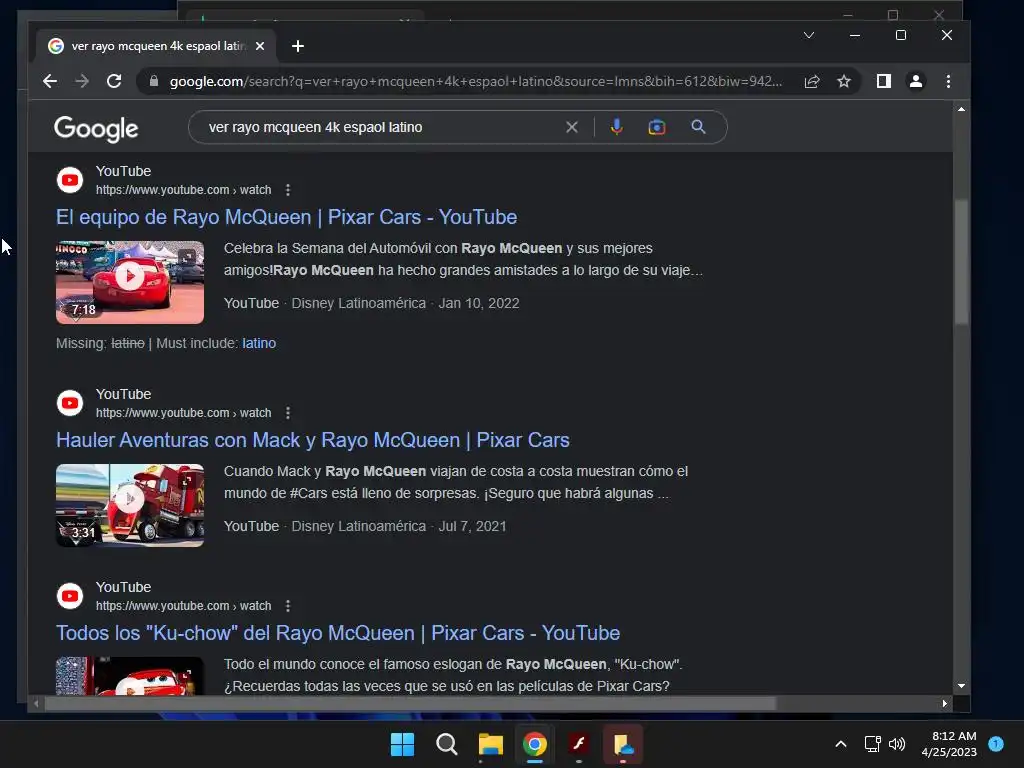The width and height of the screenshot is (1024, 768).
Task: Open the notification badge icon
Action: 996,743
